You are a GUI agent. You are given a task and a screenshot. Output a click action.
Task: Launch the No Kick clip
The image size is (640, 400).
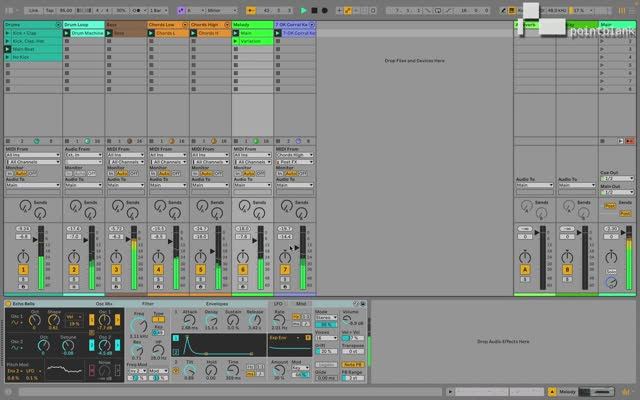[7, 57]
